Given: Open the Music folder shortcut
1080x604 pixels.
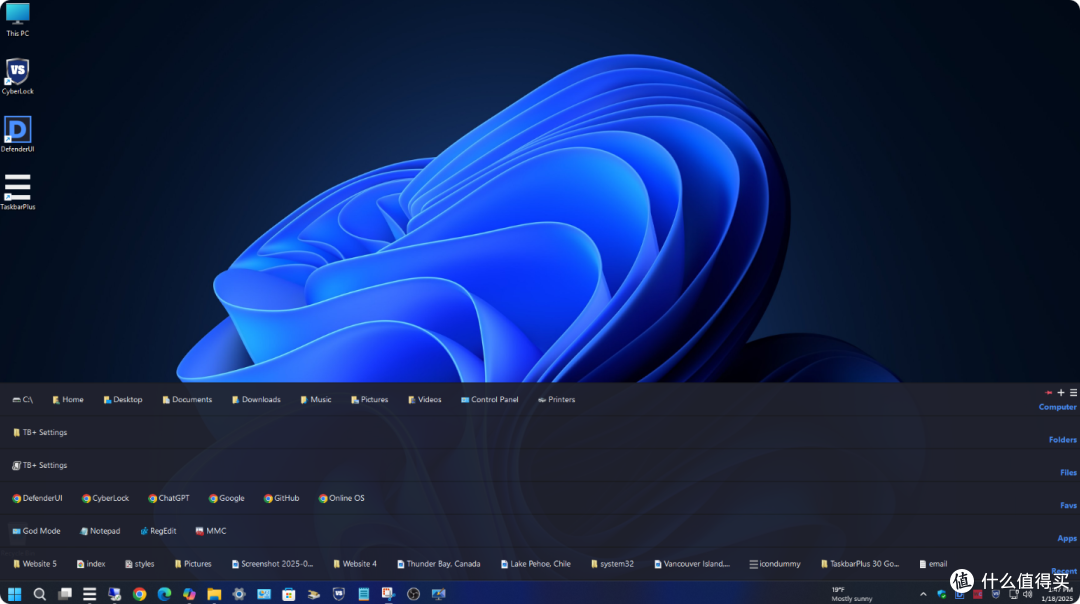Looking at the screenshot, I should [x=315, y=399].
